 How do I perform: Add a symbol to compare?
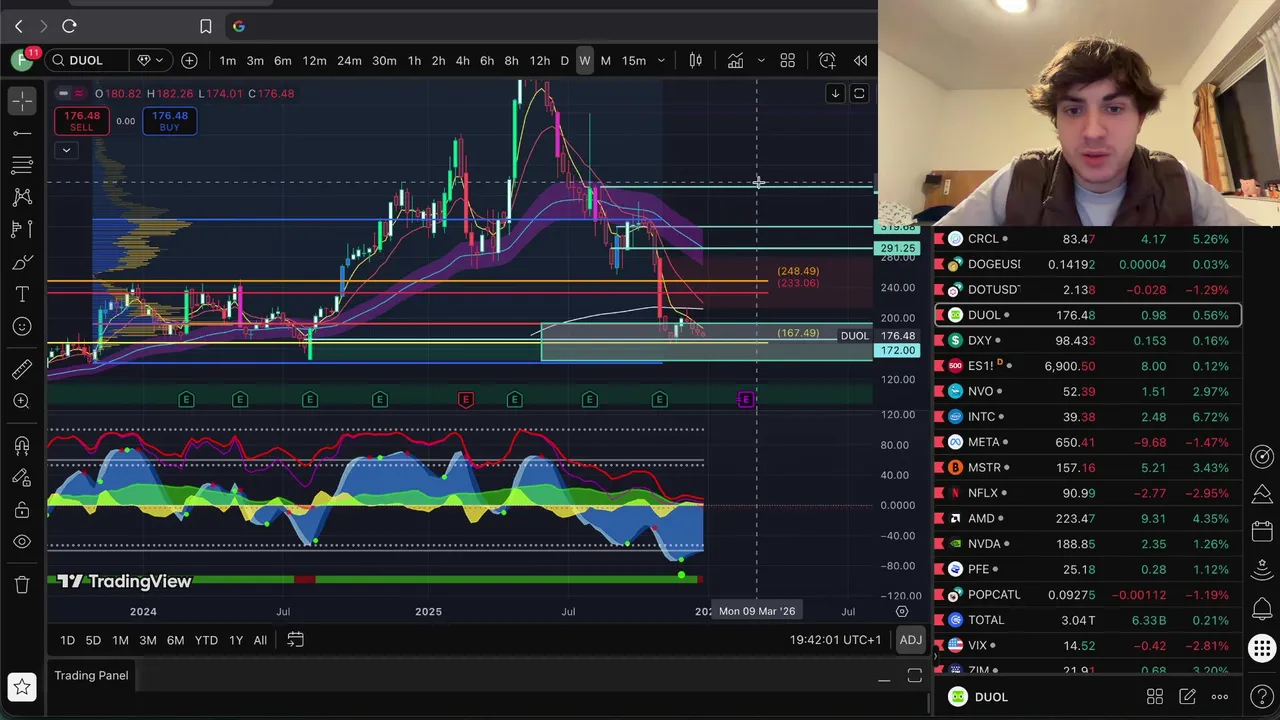pos(189,61)
